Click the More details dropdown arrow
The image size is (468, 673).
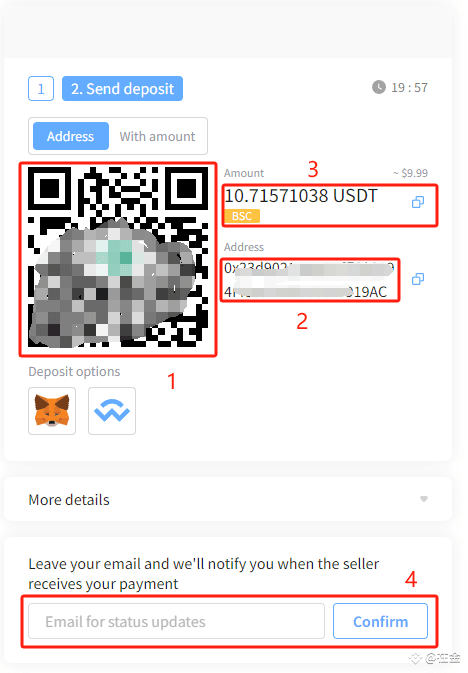click(424, 499)
